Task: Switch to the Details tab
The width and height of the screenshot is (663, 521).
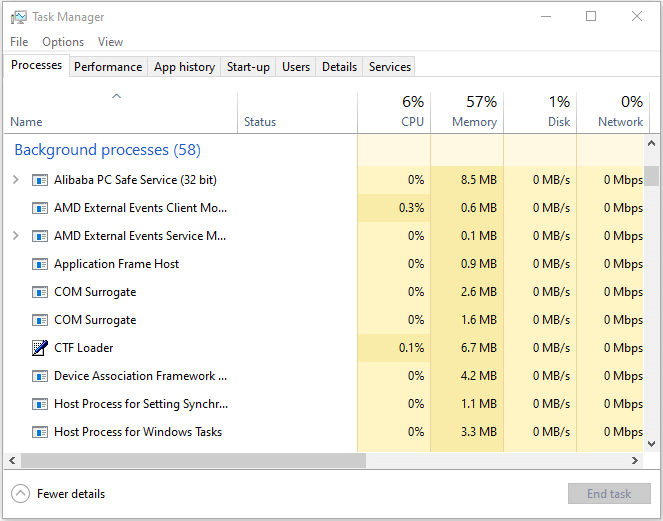Action: coord(339,67)
